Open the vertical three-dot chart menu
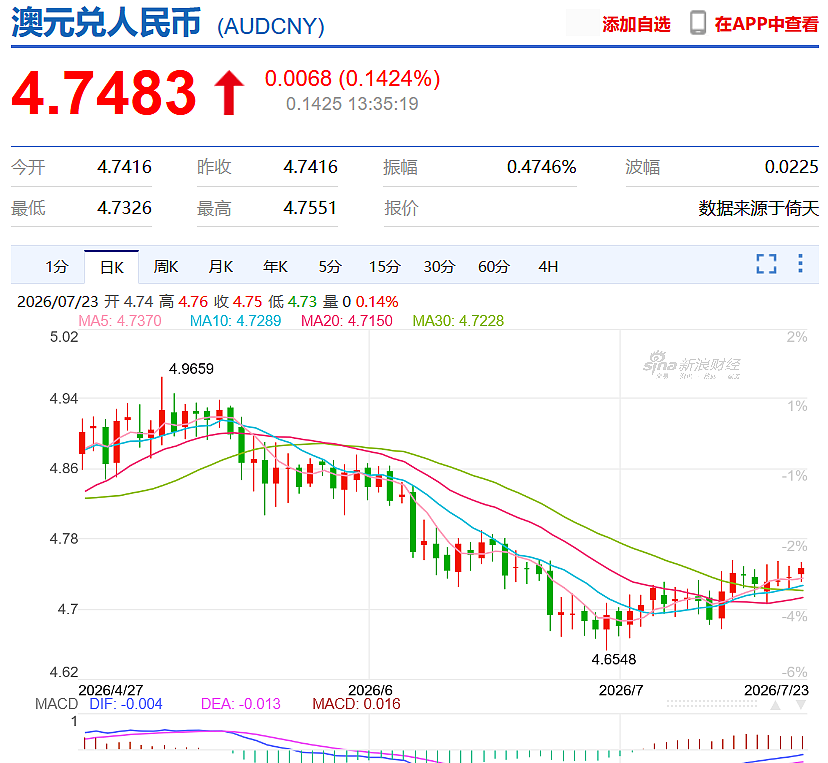Screen dimensions: 828x763 [801, 263]
